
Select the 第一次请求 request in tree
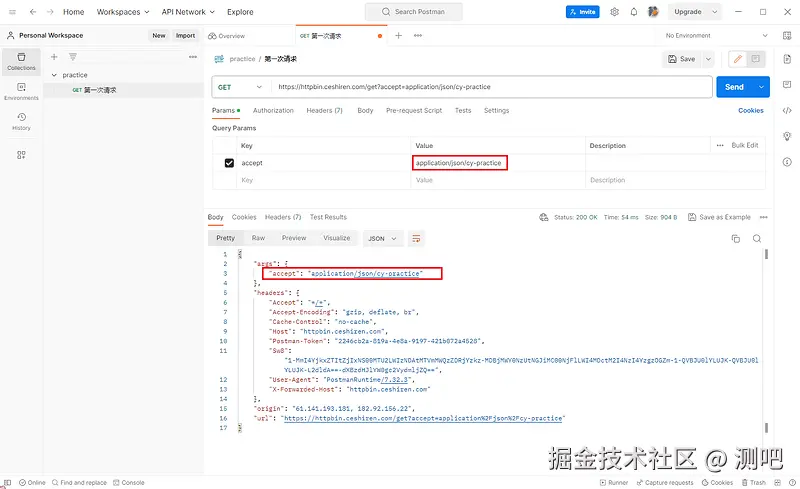coord(123,90)
